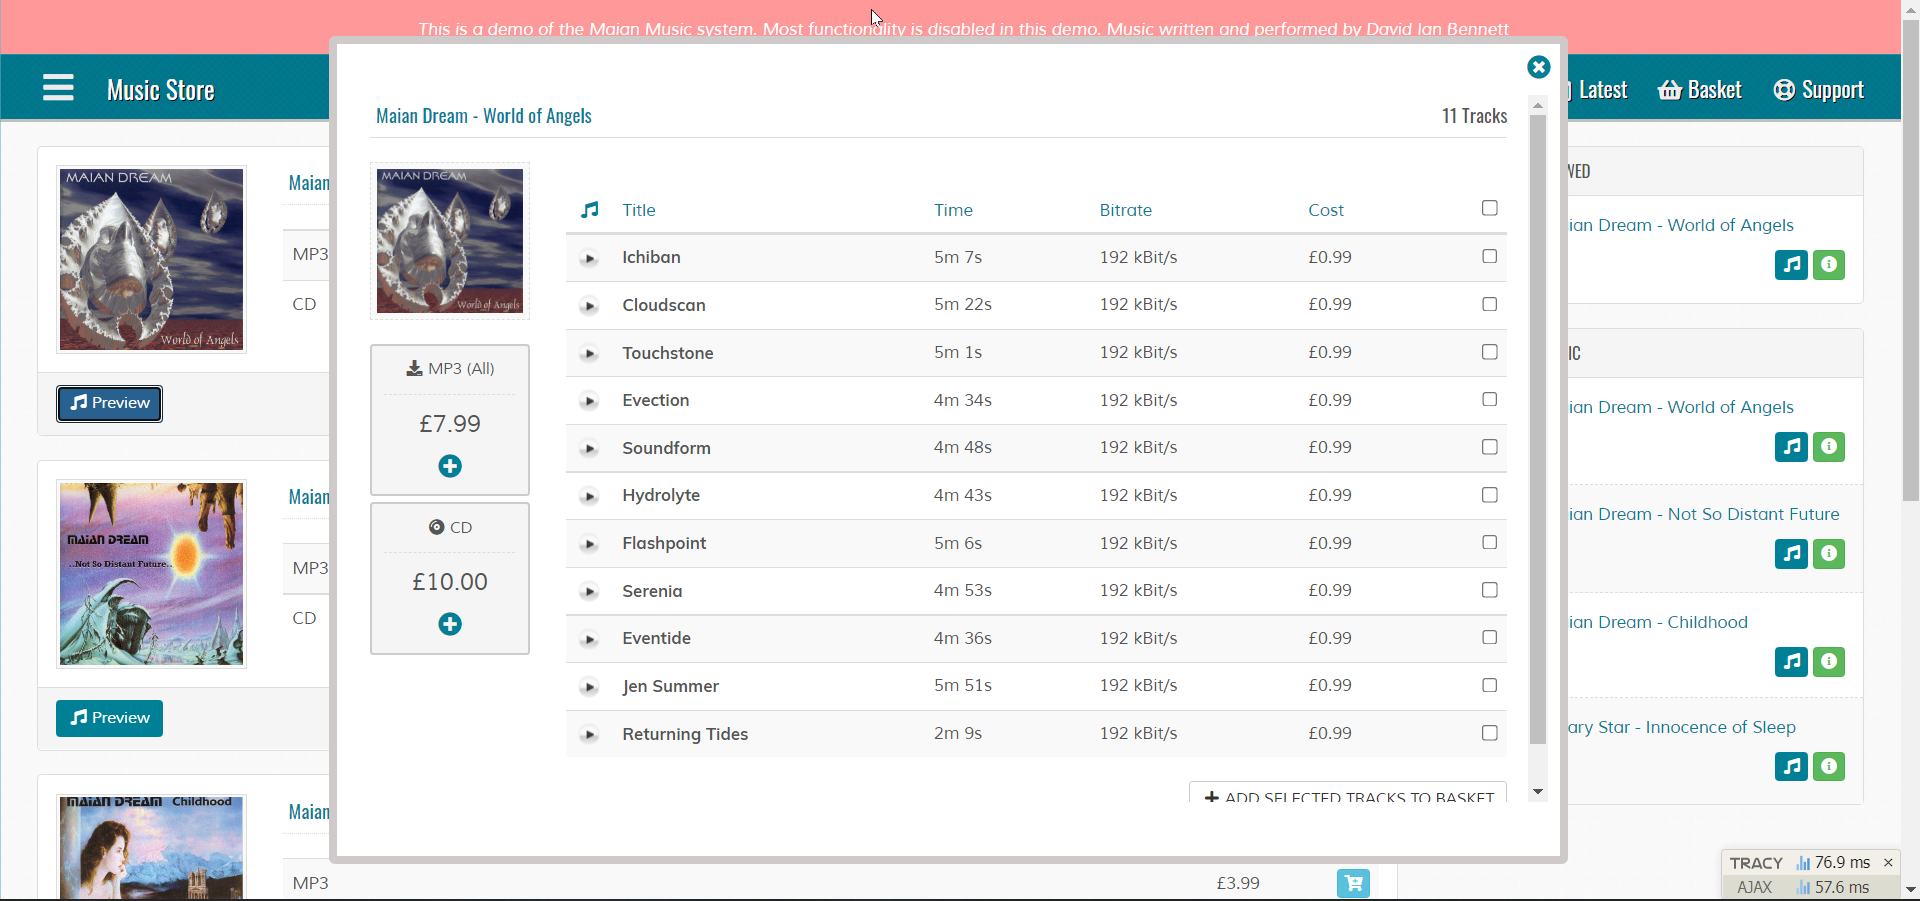1920x901 pixels.
Task: Open sidebar link Maian Dream - Childhood
Action: coord(1658,622)
